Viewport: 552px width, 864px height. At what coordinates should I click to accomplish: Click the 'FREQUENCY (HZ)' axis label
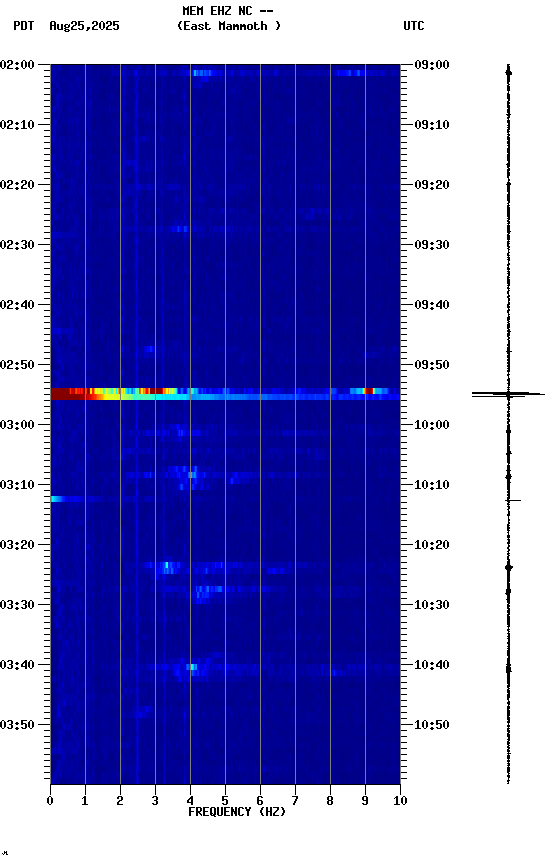(x=237, y=812)
